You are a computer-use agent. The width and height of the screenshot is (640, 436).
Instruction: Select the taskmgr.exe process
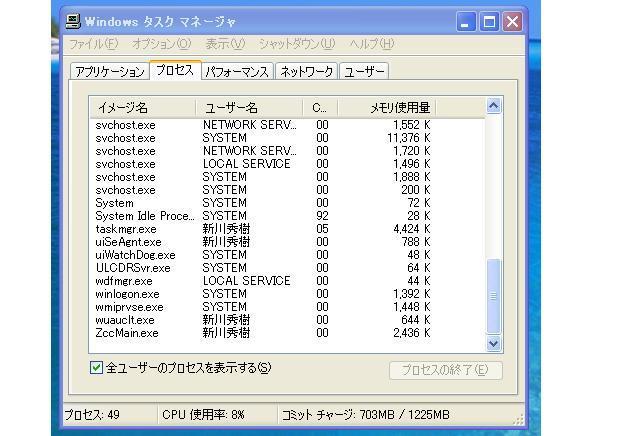[287, 229]
